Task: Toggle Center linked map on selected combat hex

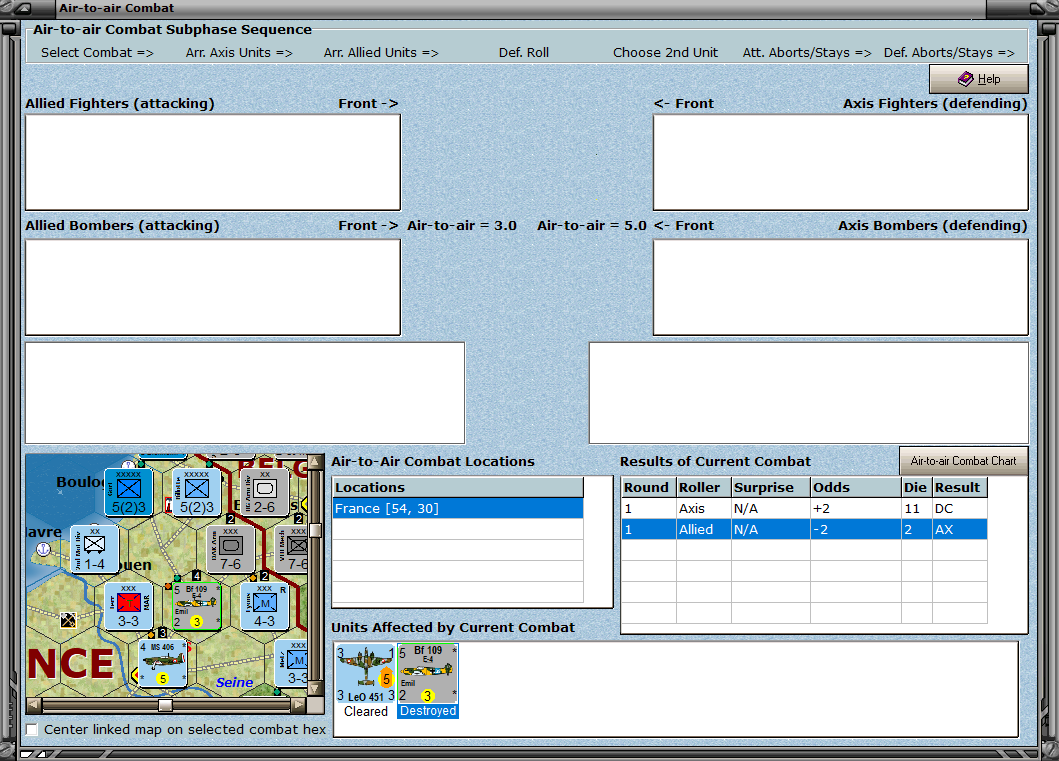Action: [32, 729]
